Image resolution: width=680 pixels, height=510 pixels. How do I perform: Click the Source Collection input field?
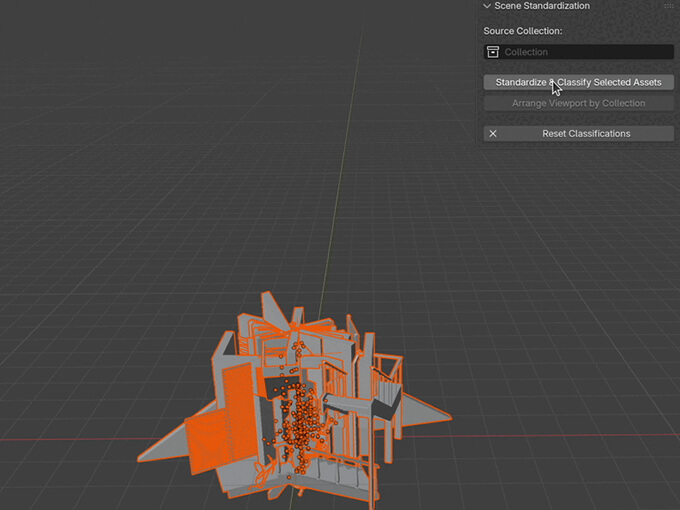tap(578, 52)
